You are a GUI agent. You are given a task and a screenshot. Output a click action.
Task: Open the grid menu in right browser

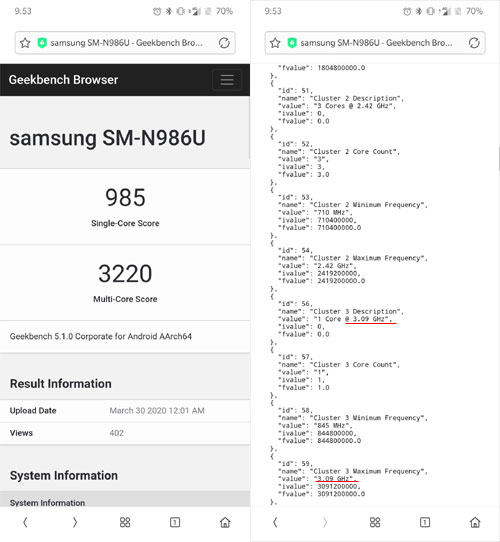click(x=375, y=522)
